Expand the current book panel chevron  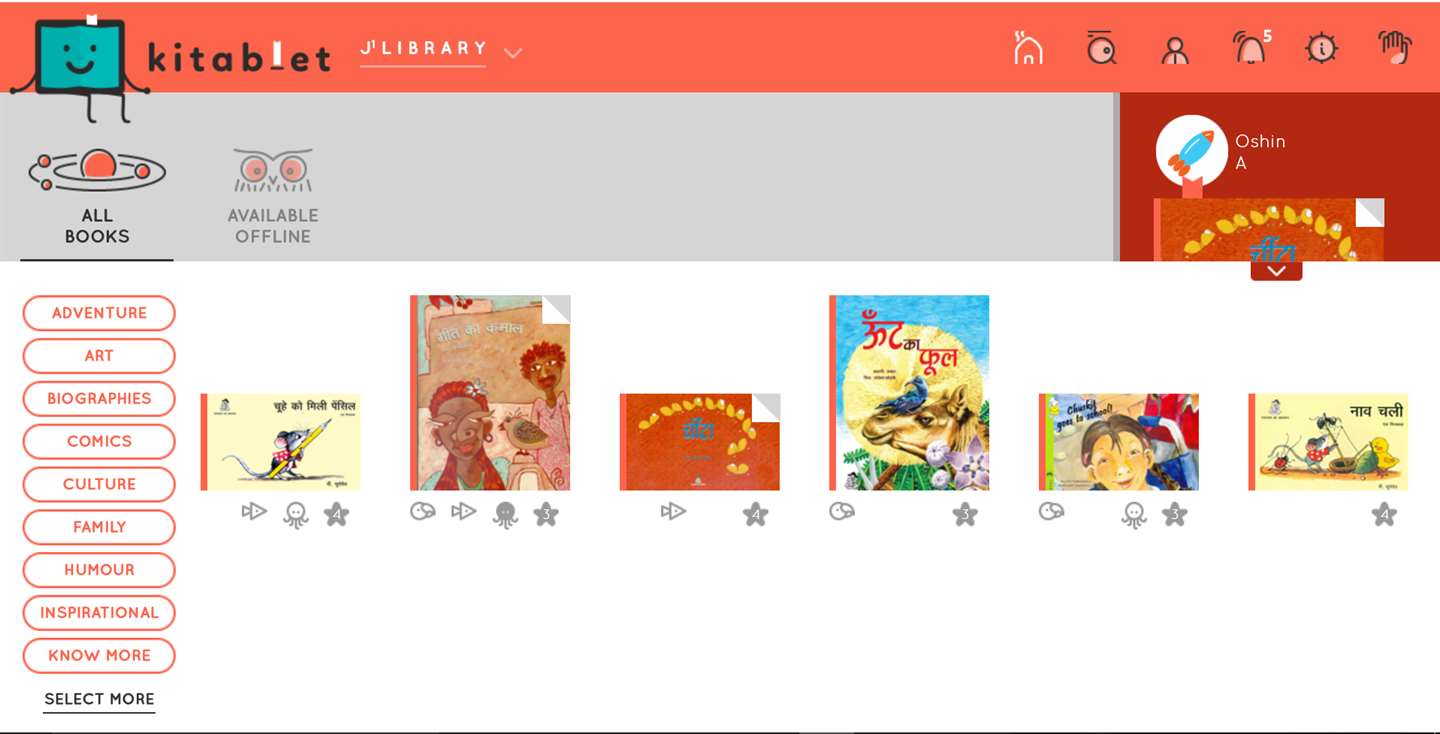point(1276,270)
